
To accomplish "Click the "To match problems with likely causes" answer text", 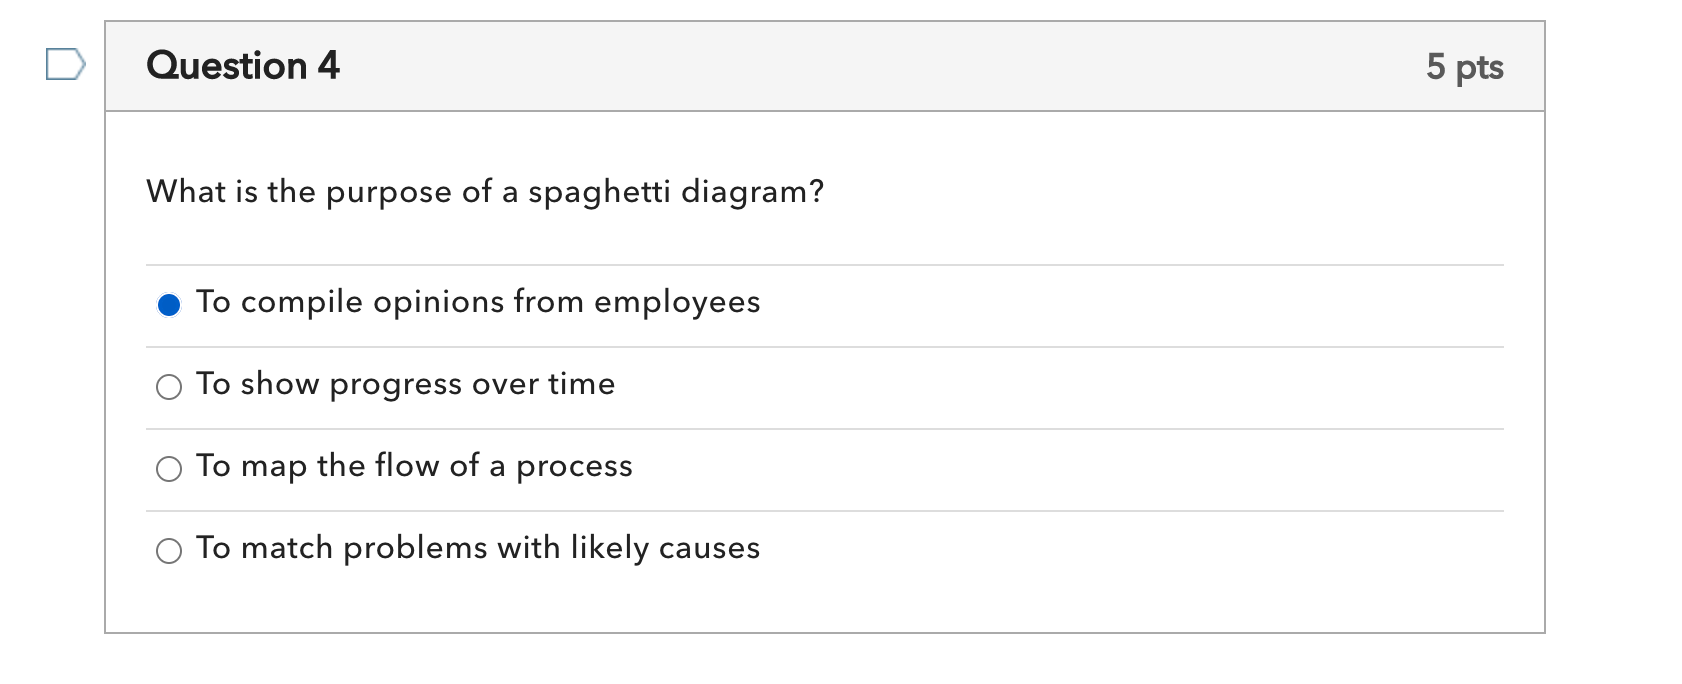I will click(x=478, y=548).
